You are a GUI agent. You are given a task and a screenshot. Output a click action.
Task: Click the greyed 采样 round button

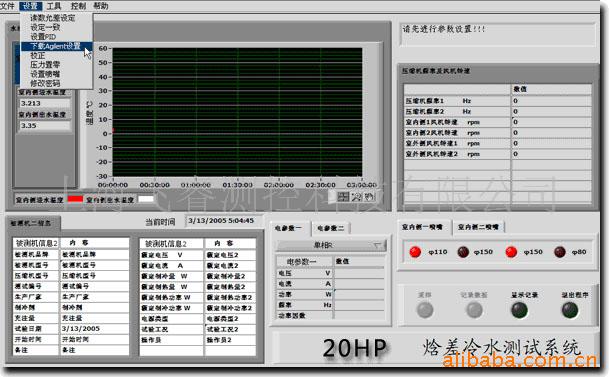pos(425,310)
